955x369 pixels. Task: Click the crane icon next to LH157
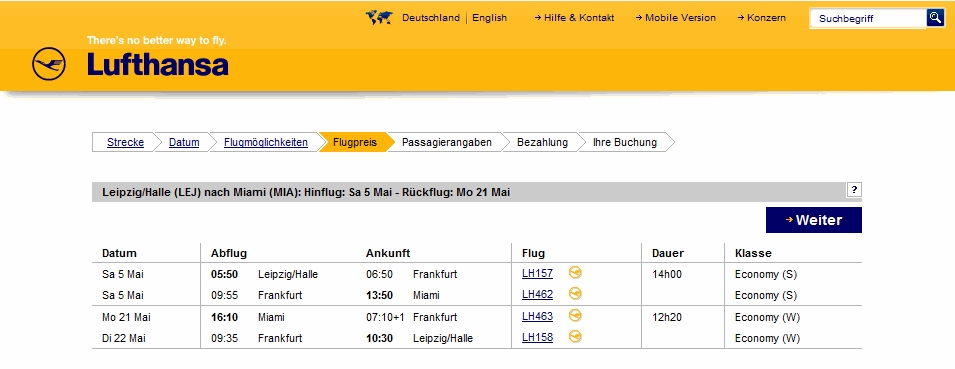(575, 273)
